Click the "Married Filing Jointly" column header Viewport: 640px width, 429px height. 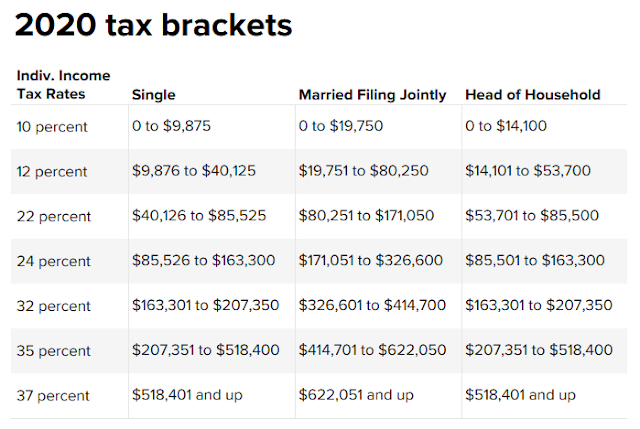coord(372,95)
